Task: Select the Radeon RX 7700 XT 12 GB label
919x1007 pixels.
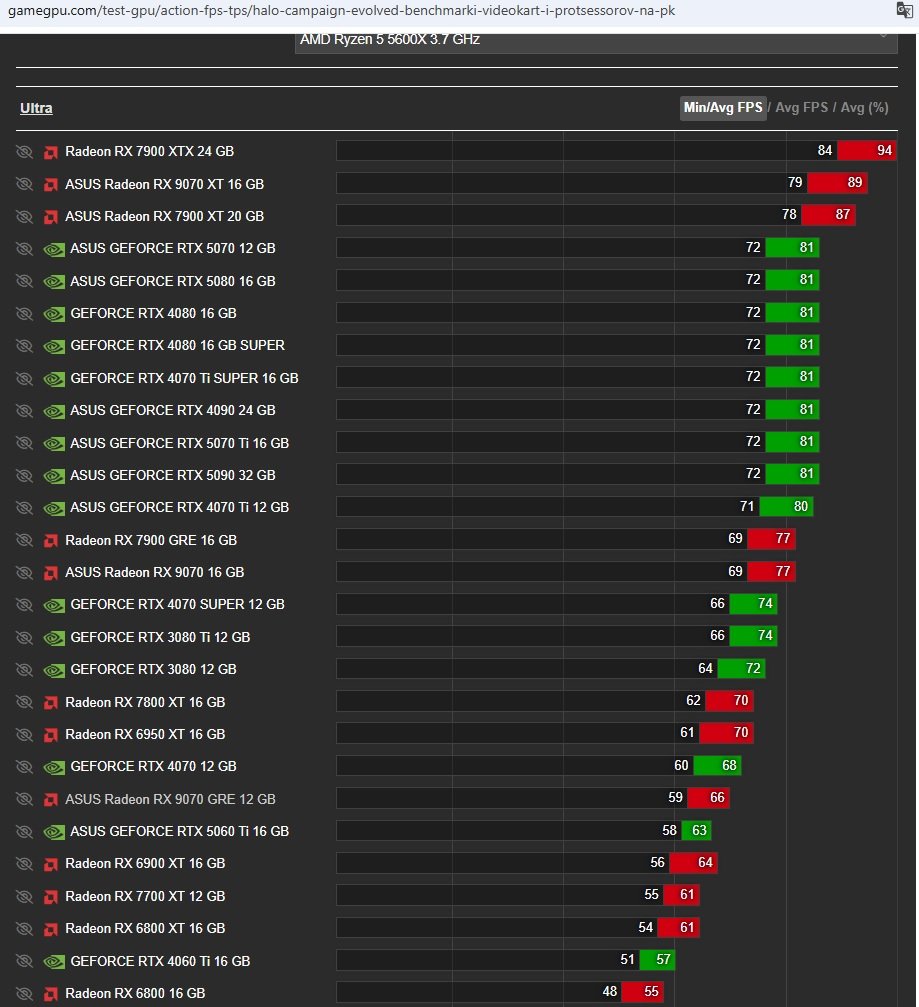Action: 145,896
